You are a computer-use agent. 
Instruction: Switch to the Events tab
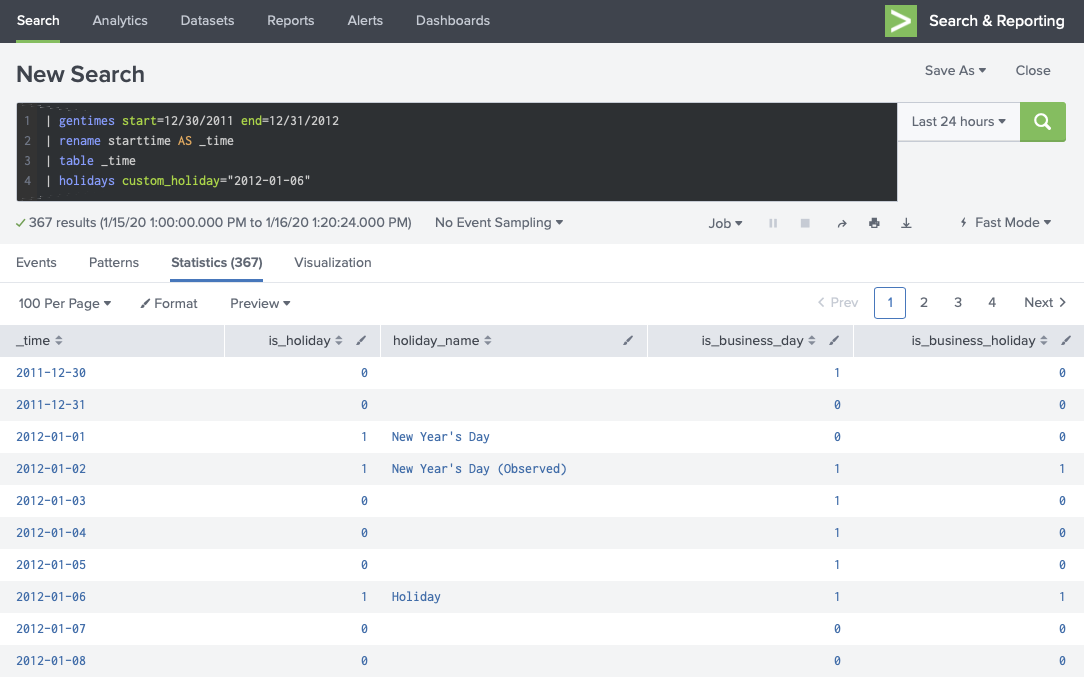click(x=36, y=263)
